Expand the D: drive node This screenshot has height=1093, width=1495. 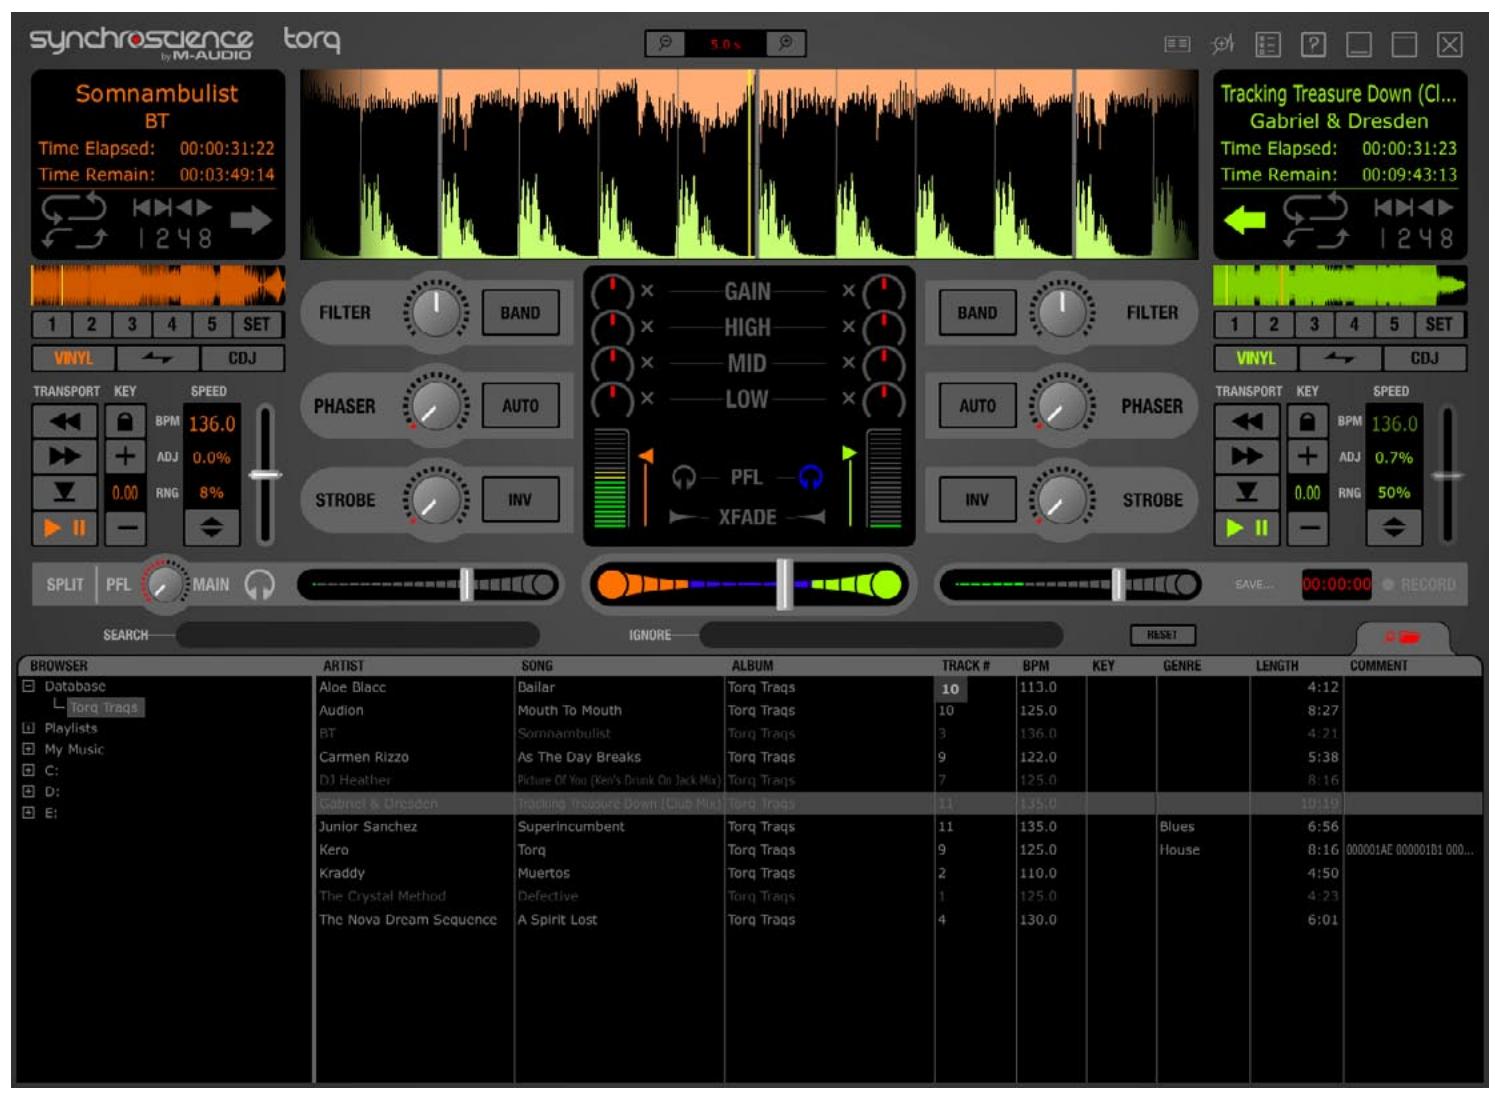(x=29, y=791)
